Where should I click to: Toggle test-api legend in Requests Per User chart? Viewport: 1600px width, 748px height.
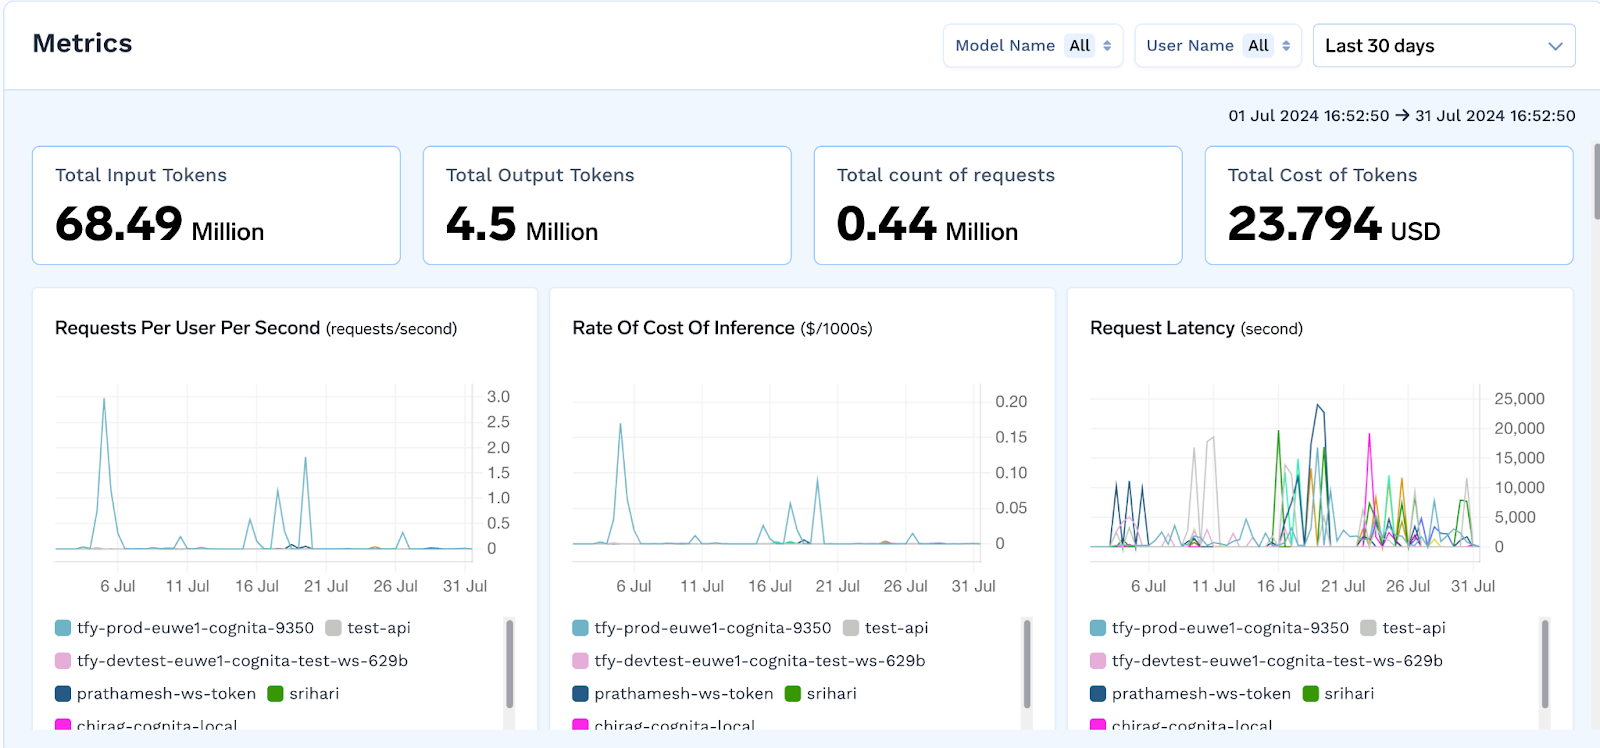(x=368, y=628)
